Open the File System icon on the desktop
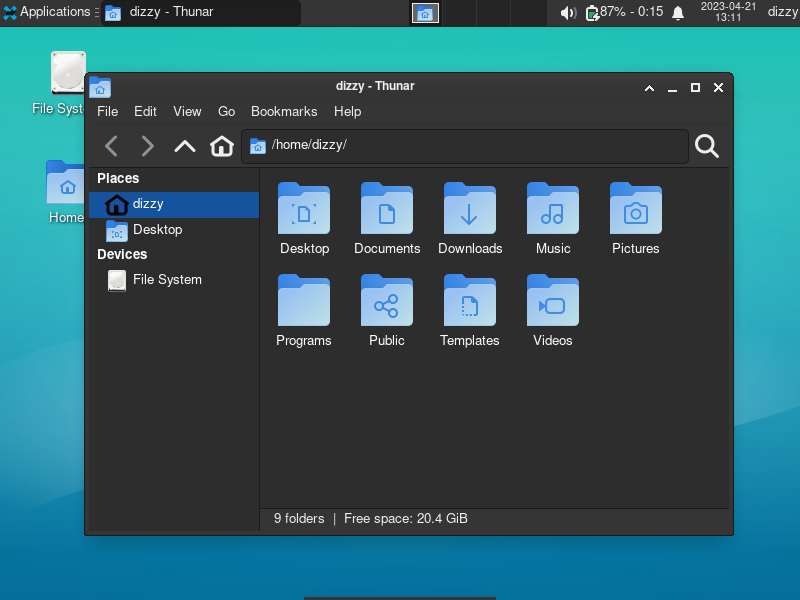This screenshot has width=800, height=600. point(68,72)
